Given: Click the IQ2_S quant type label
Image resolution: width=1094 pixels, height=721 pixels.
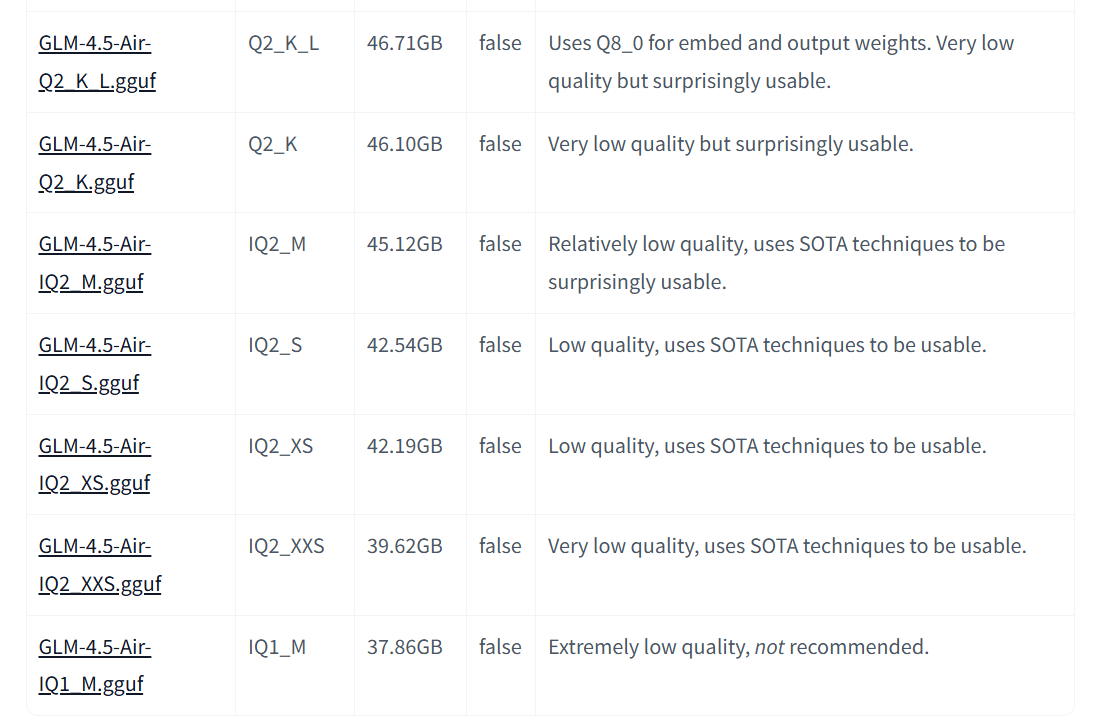Looking at the screenshot, I should click(x=275, y=345).
